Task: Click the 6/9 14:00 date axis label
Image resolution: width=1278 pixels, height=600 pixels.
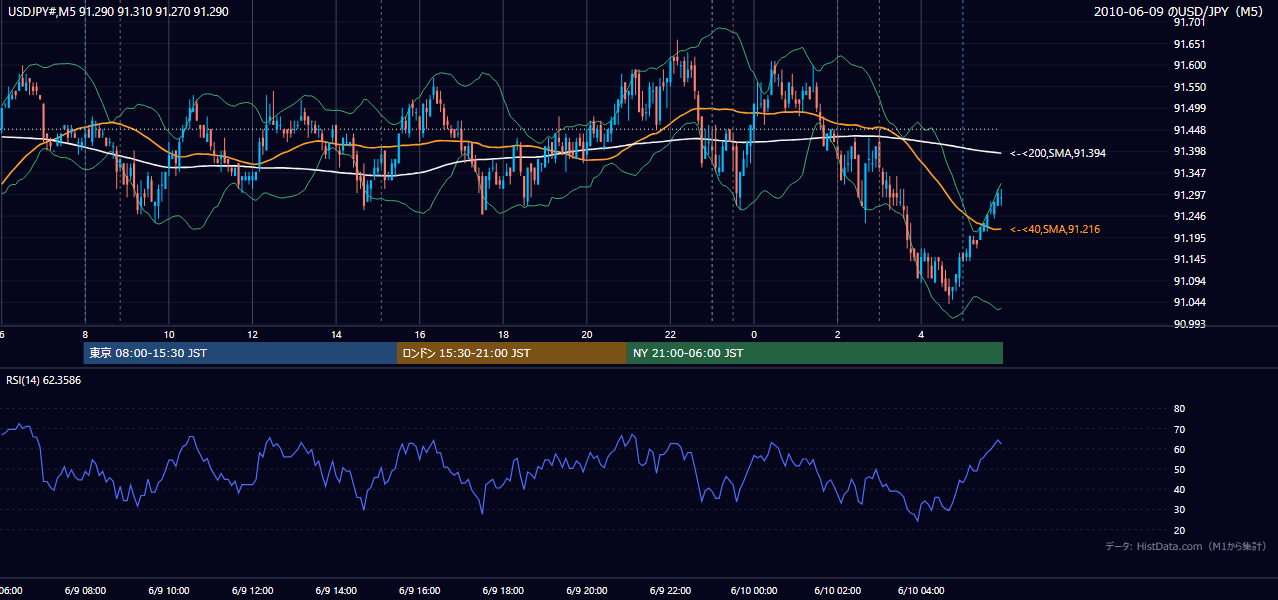Action: tap(336, 591)
